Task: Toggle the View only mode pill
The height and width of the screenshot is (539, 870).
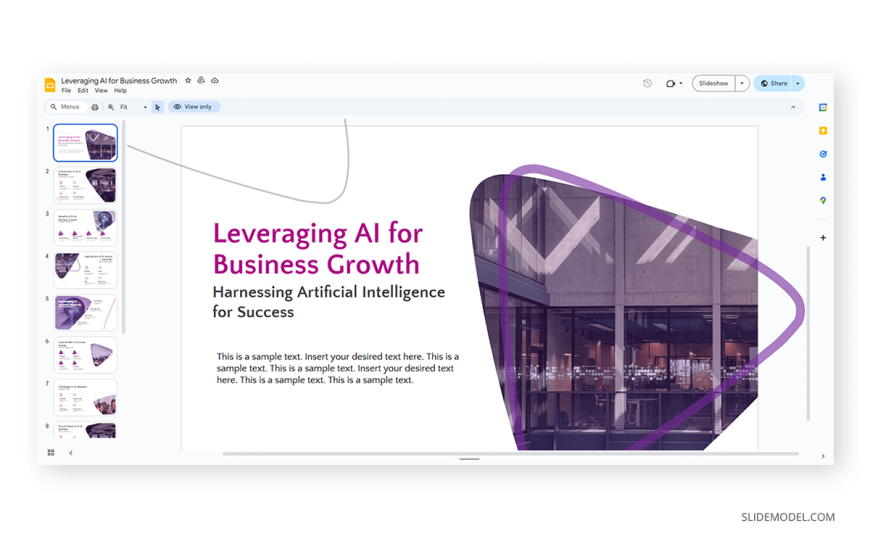Action: click(194, 107)
